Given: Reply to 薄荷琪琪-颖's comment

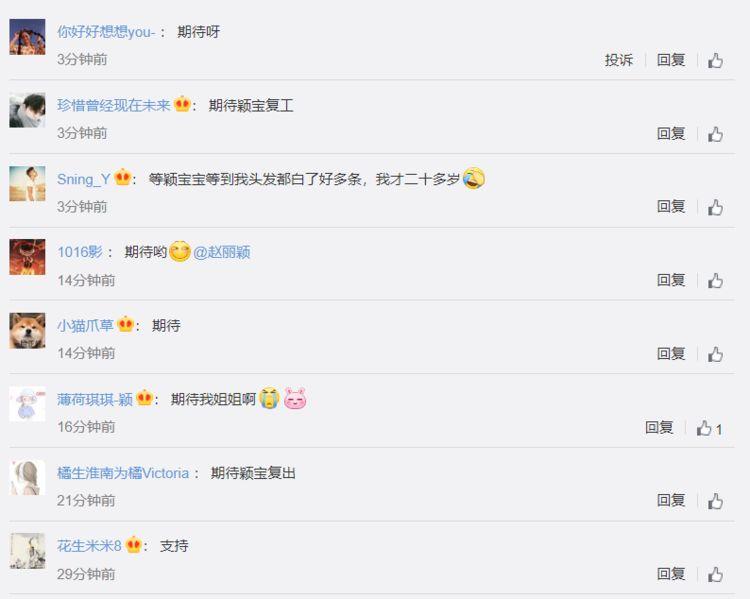Looking at the screenshot, I should click(x=659, y=427).
